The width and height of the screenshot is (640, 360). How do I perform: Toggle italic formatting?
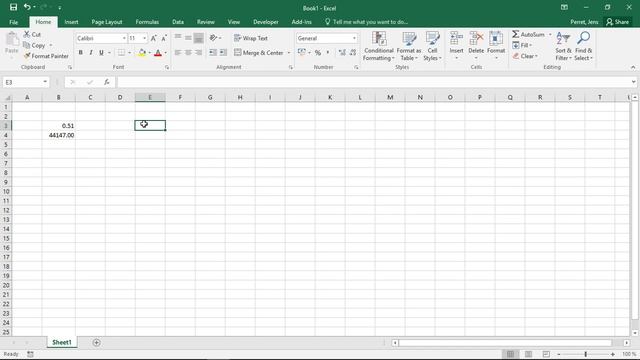[91, 53]
